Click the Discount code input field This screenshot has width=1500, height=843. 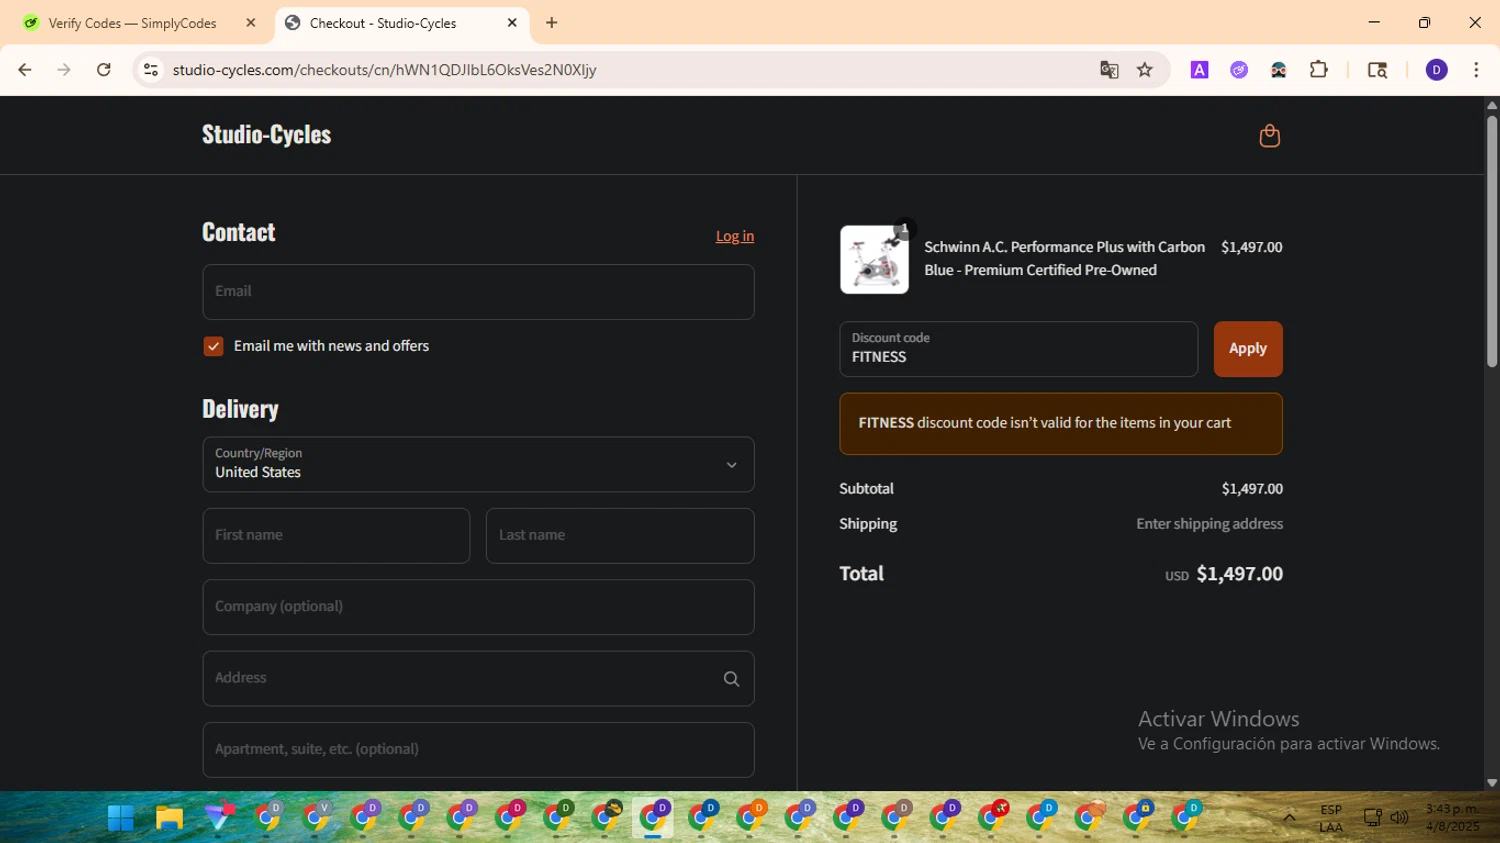[x=1018, y=349]
